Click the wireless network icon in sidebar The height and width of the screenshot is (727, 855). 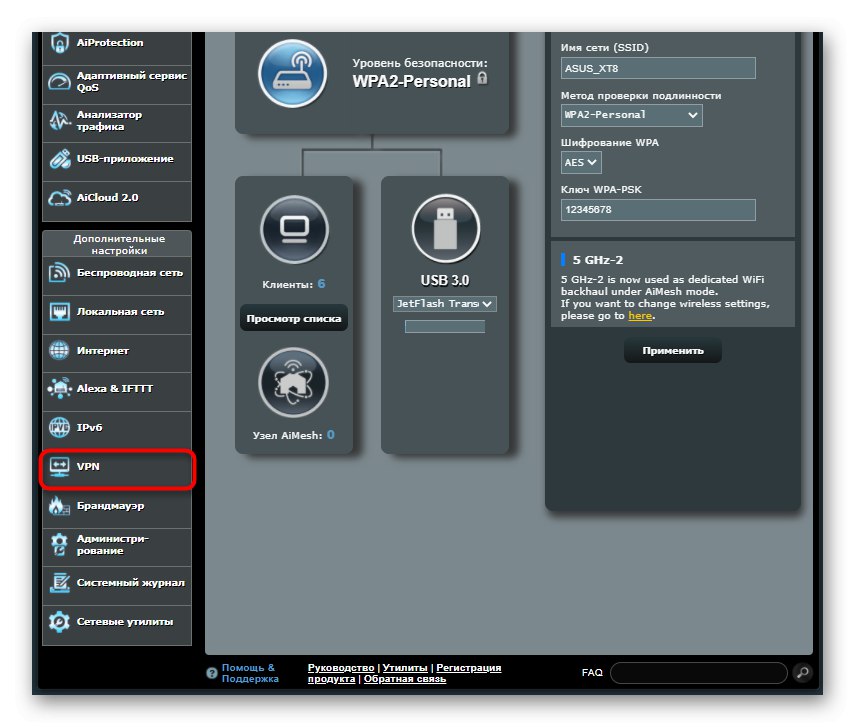coord(59,273)
